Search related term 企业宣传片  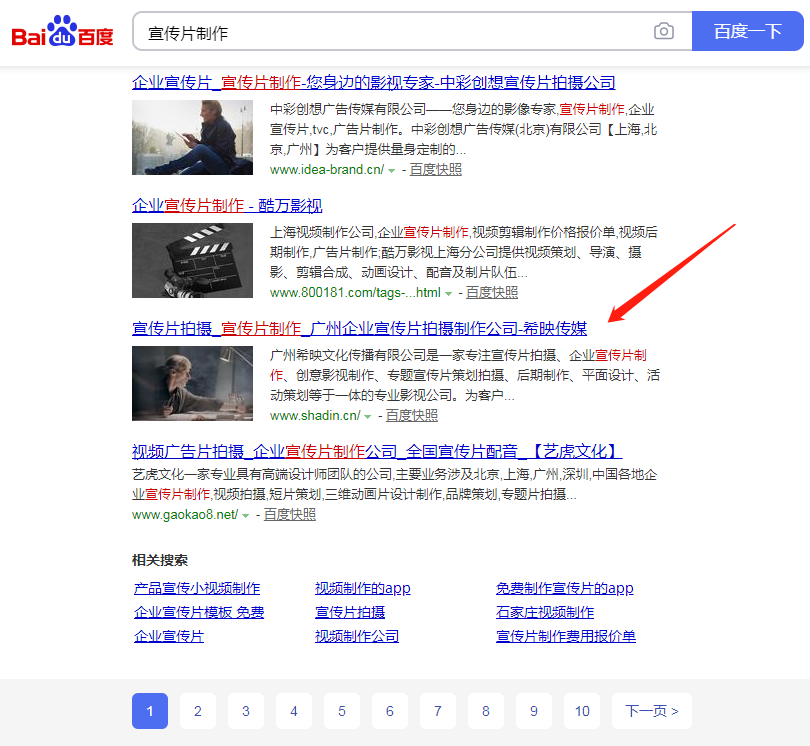pyautogui.click(x=169, y=636)
